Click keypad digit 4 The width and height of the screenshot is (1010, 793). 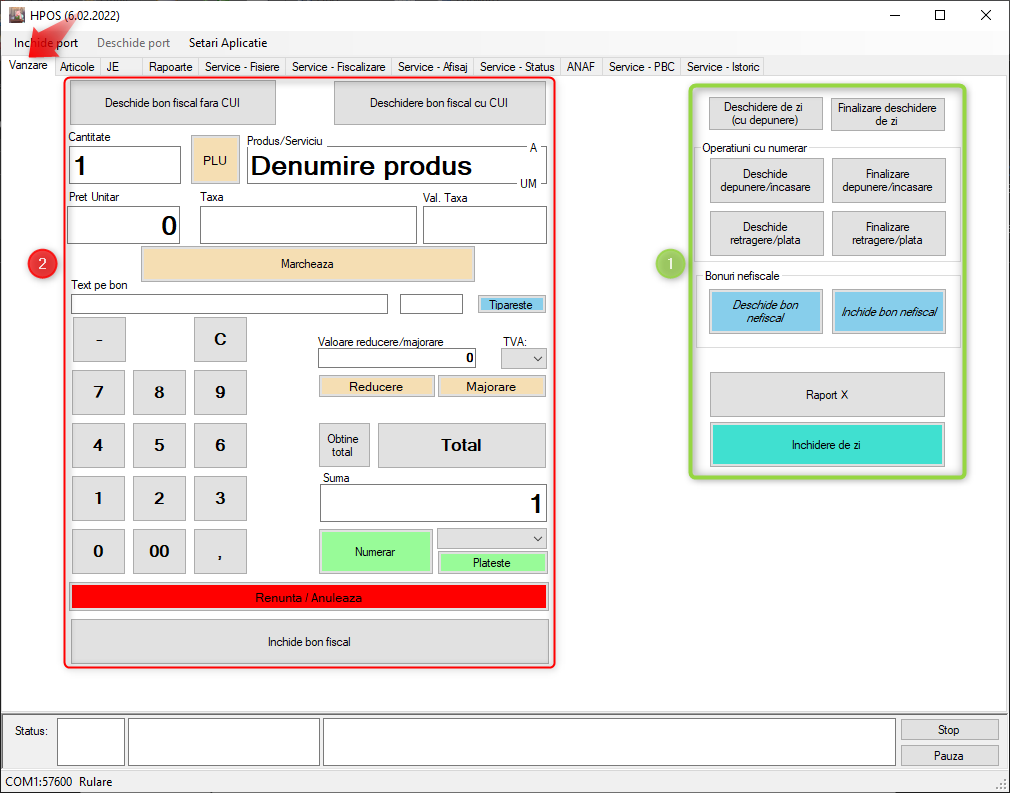coord(99,445)
